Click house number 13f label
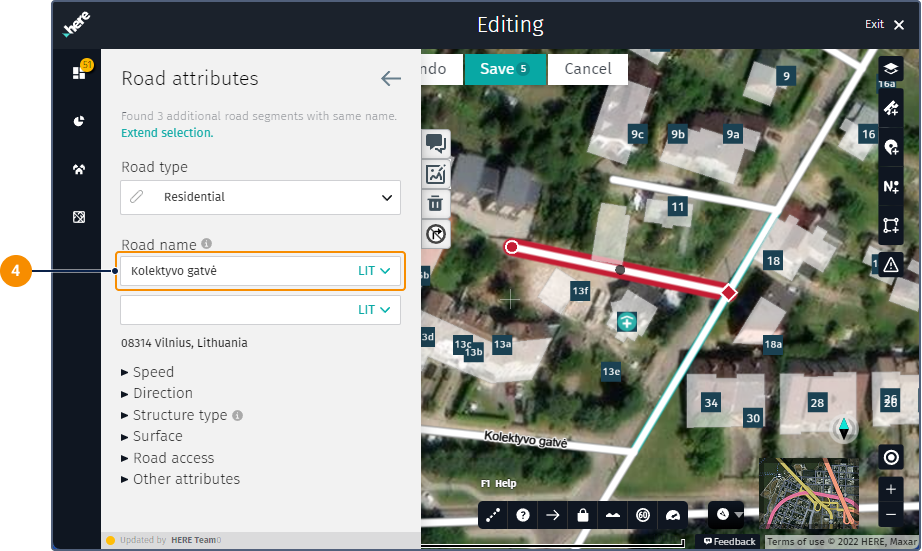This screenshot has height=551, width=922. (x=580, y=290)
